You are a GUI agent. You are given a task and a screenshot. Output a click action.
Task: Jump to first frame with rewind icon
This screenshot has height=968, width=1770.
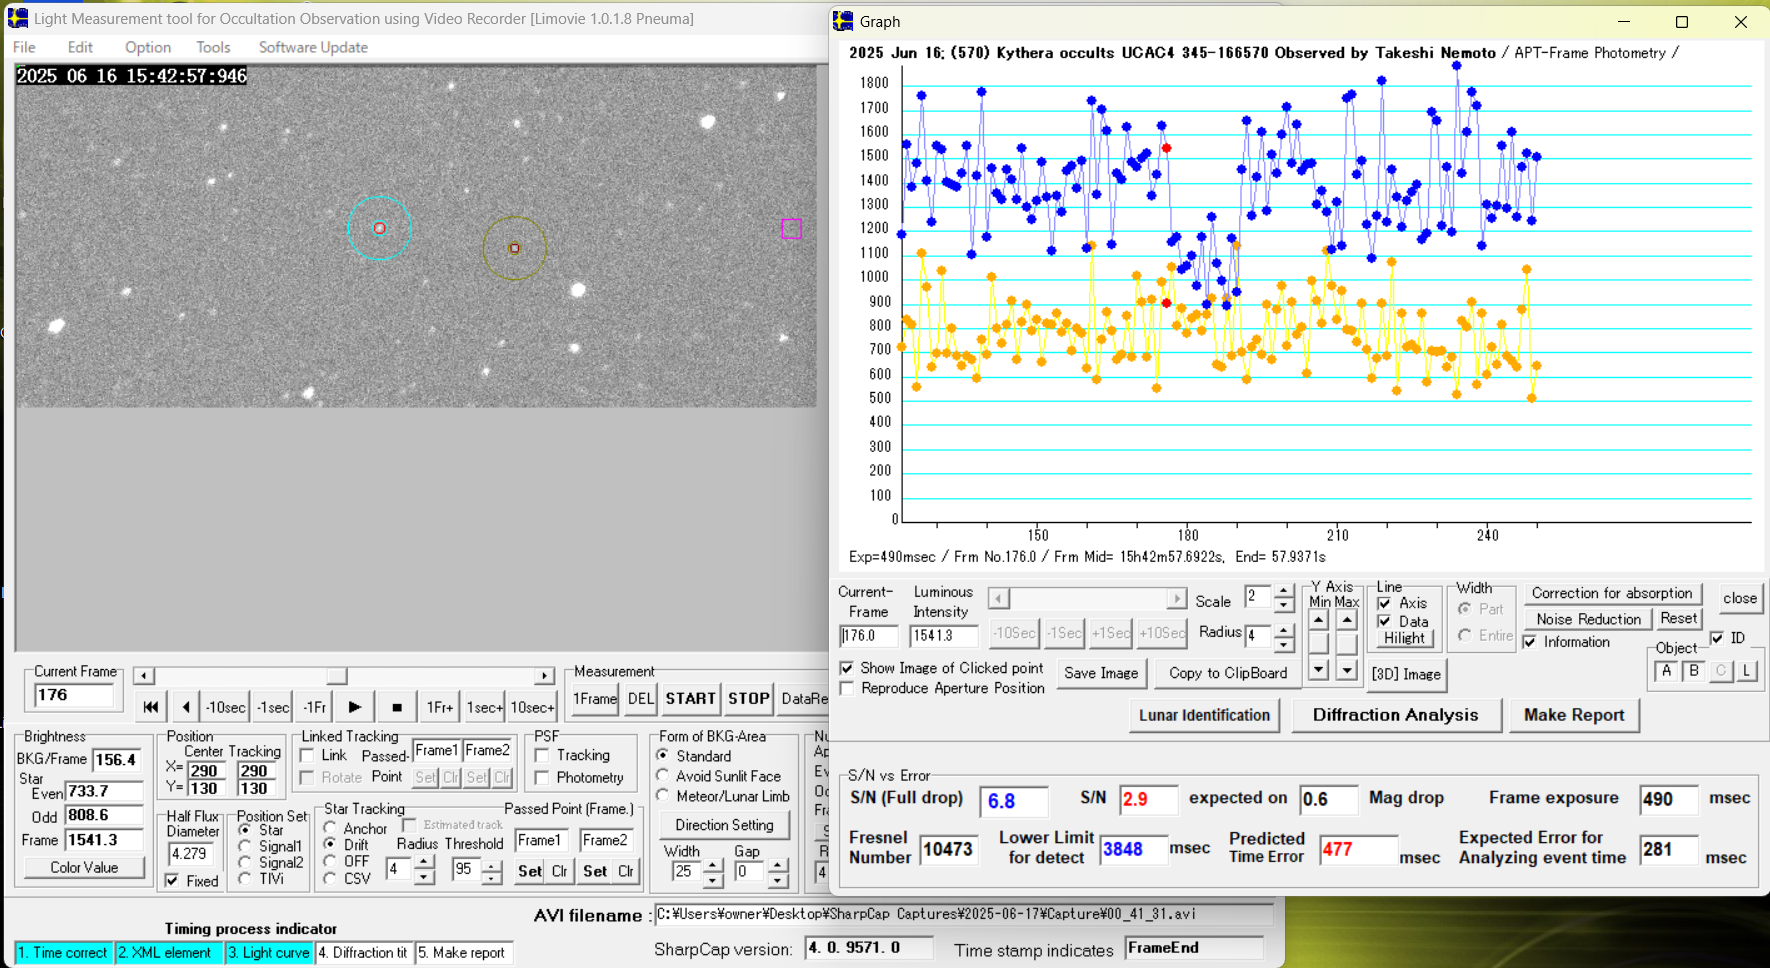point(150,707)
